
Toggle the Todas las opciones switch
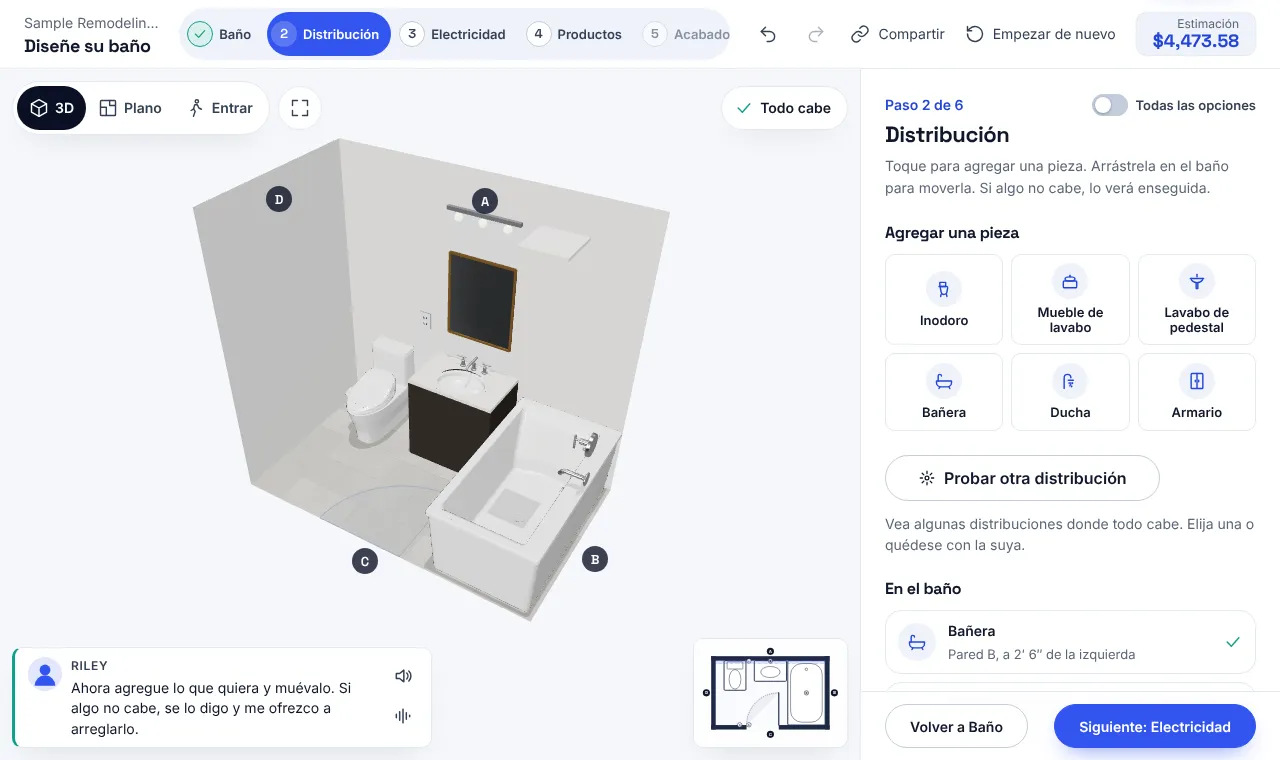coord(1110,105)
